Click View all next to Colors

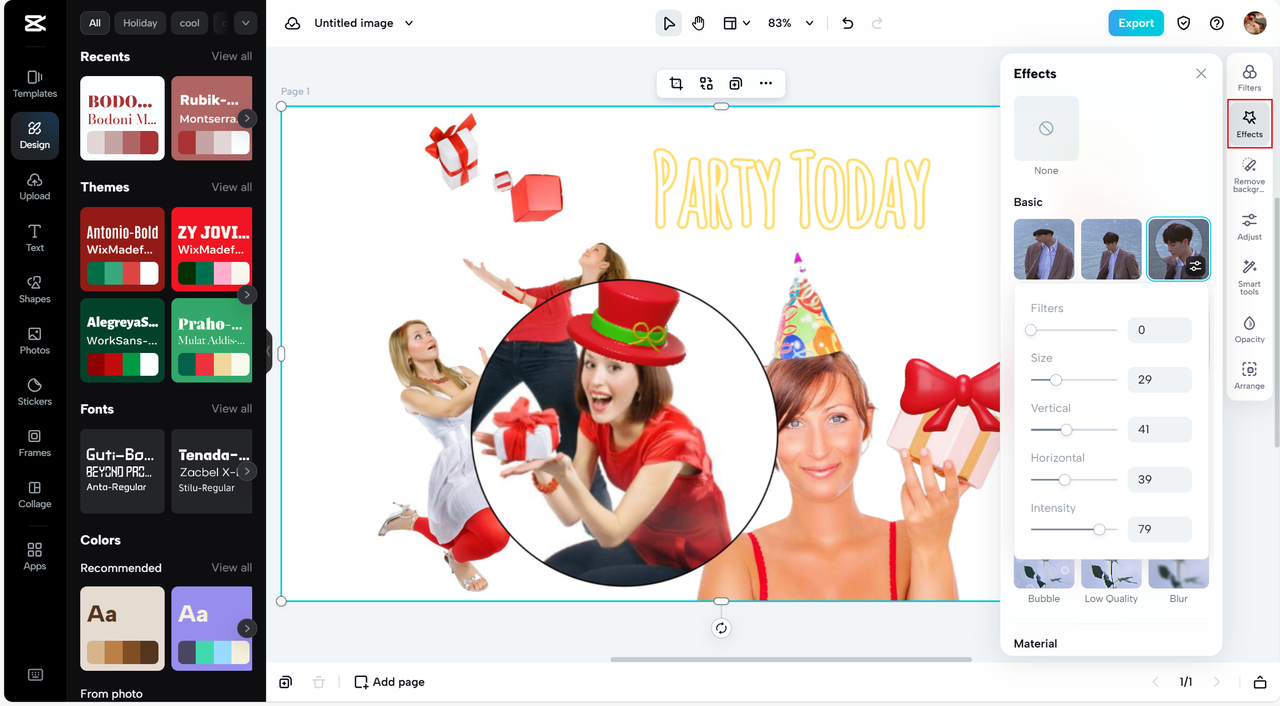coord(231,567)
